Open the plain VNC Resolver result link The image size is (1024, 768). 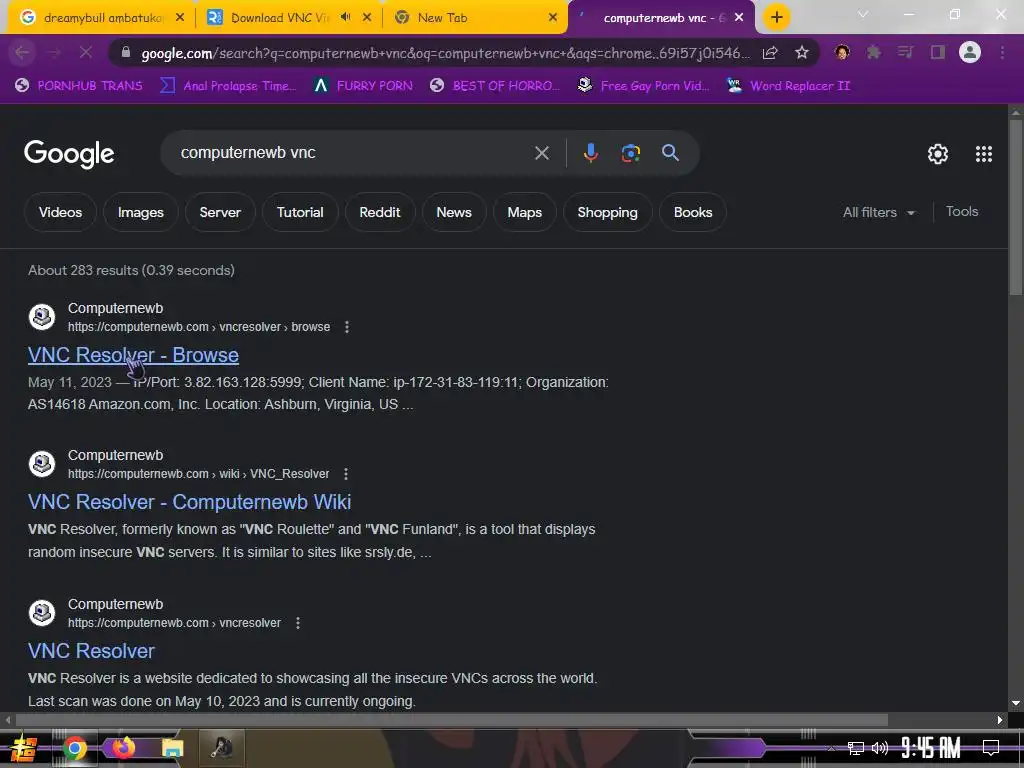pos(91,650)
